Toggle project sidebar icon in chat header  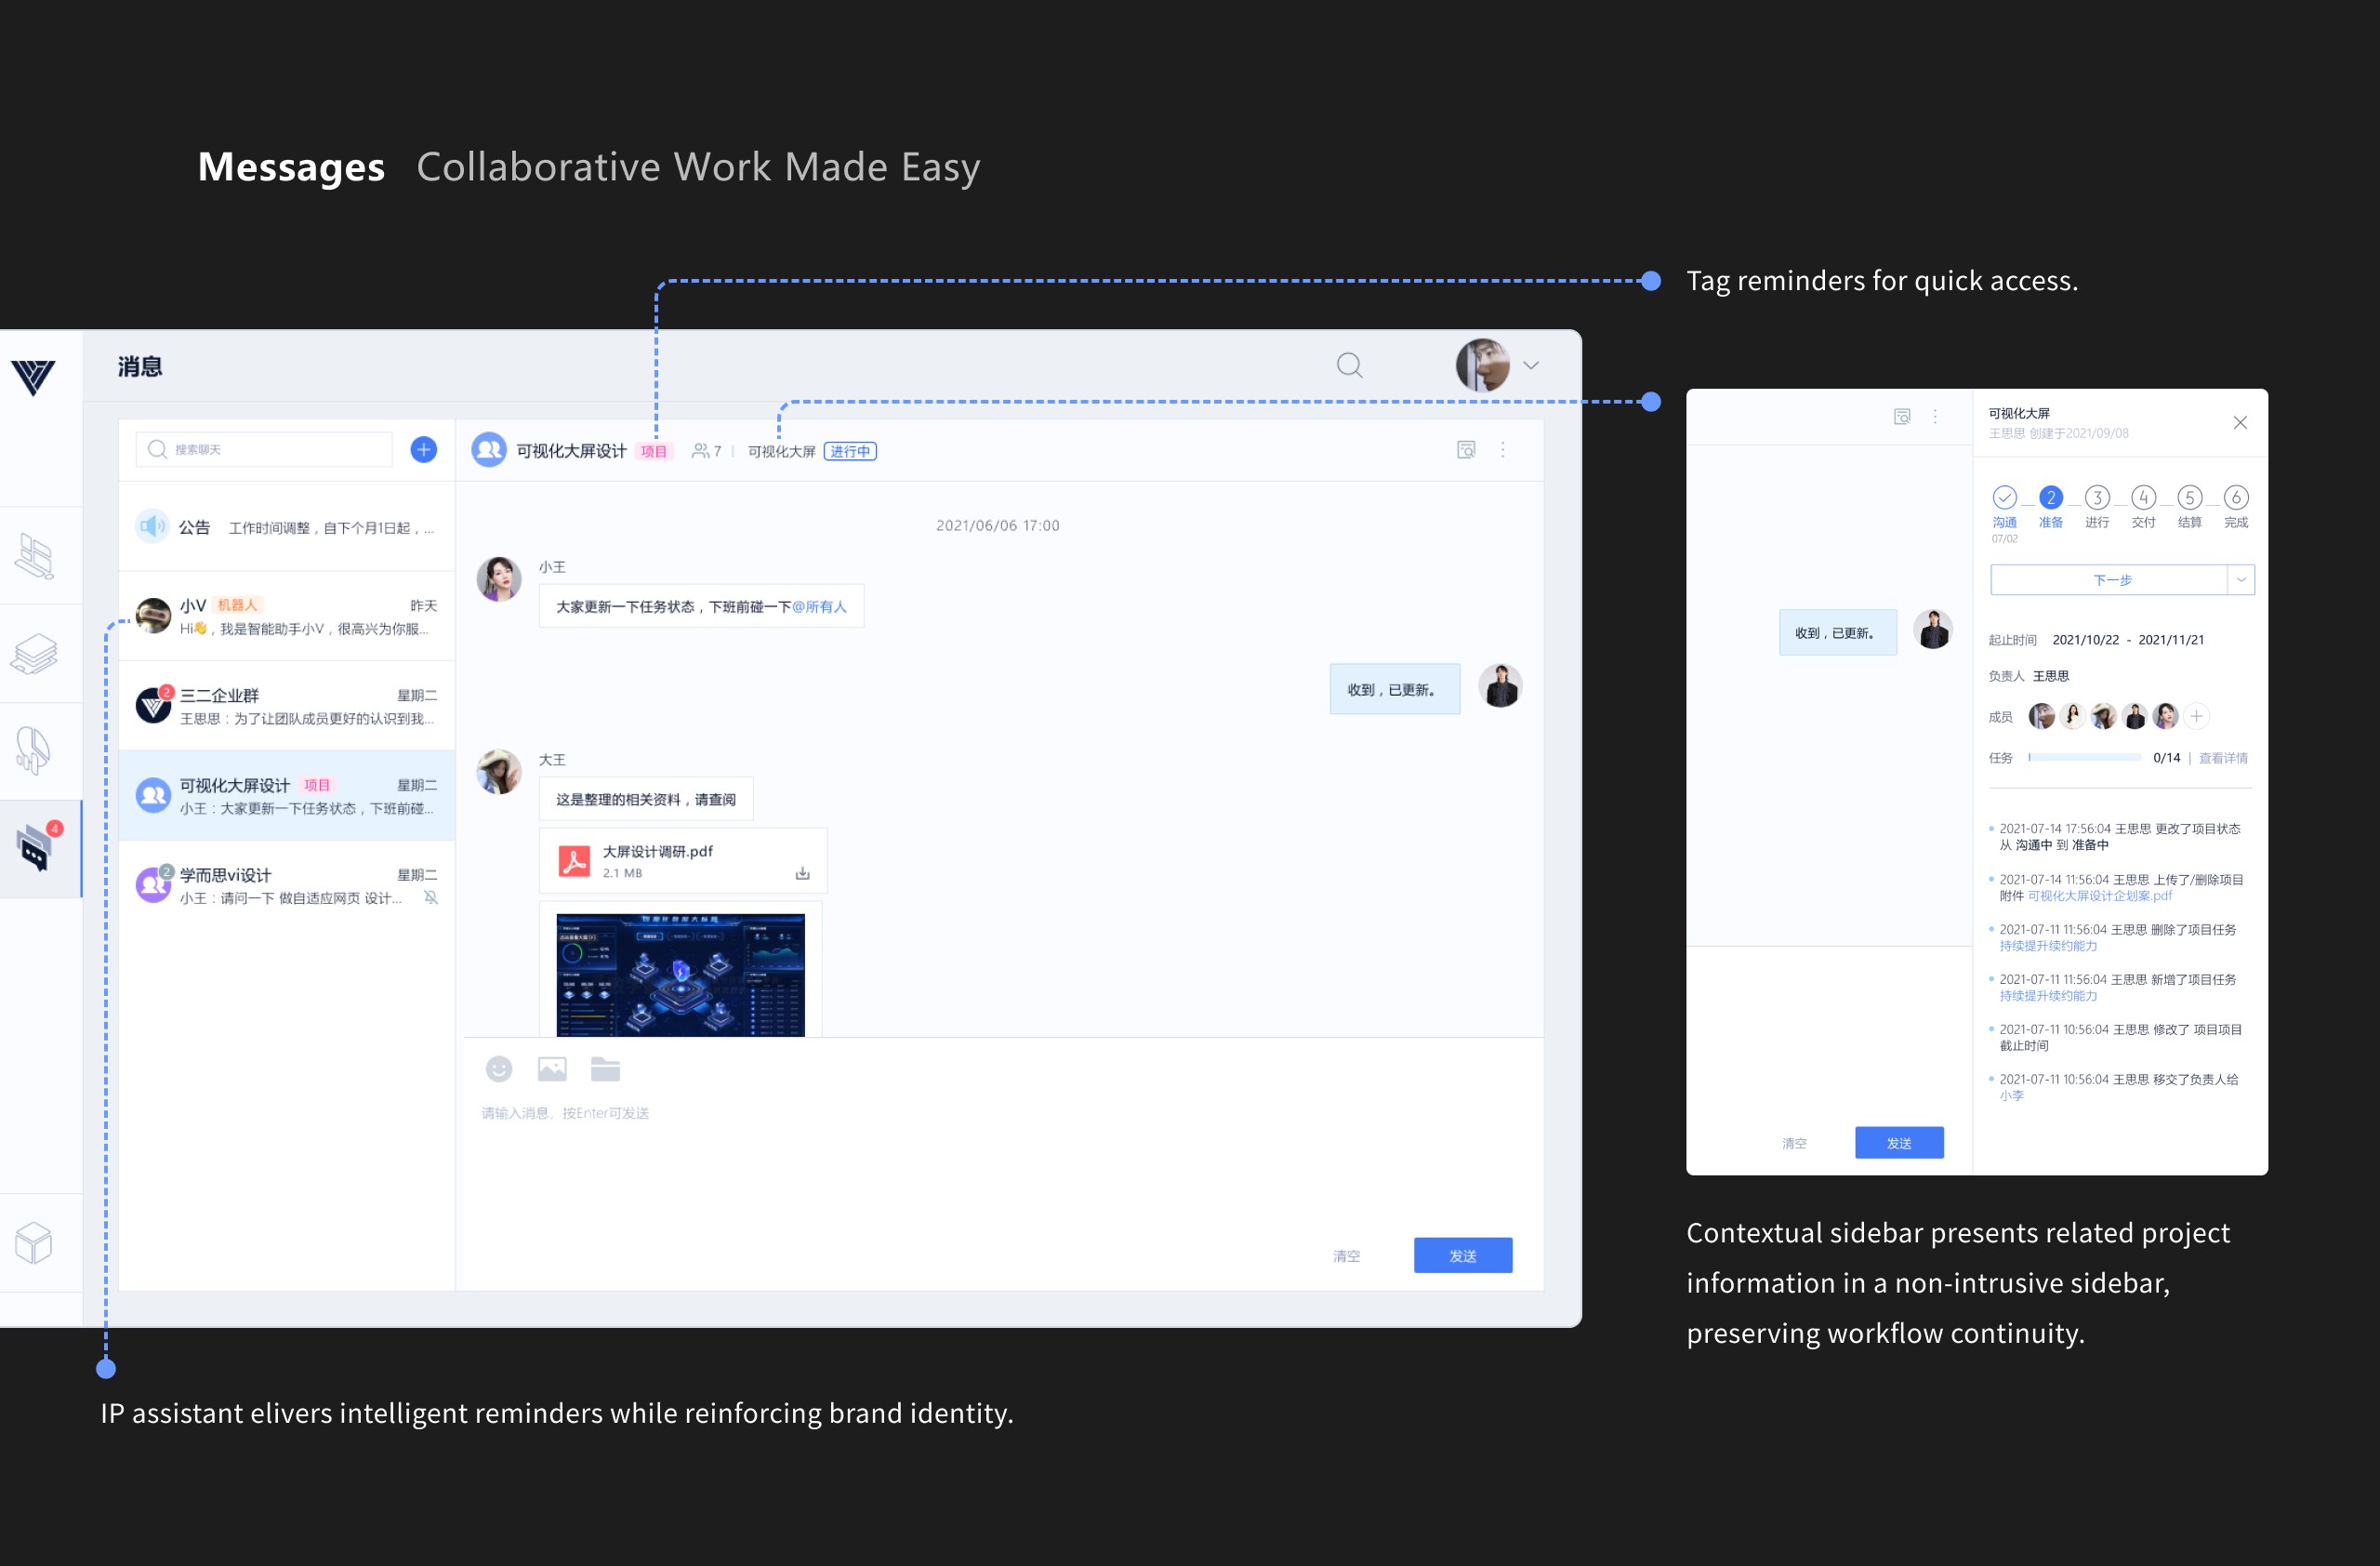(x=1465, y=450)
